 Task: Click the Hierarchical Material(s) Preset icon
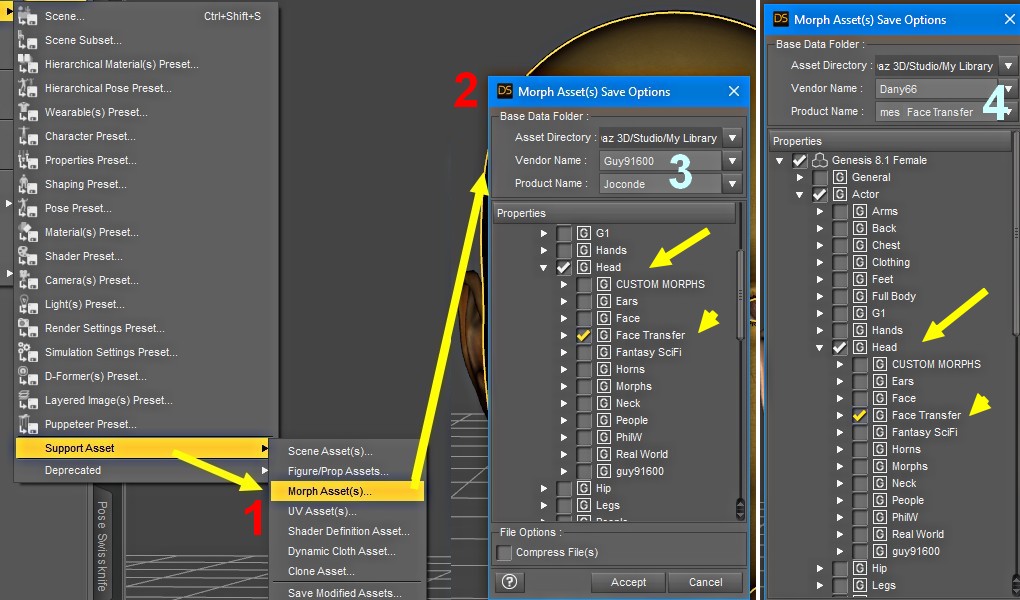tap(27, 64)
